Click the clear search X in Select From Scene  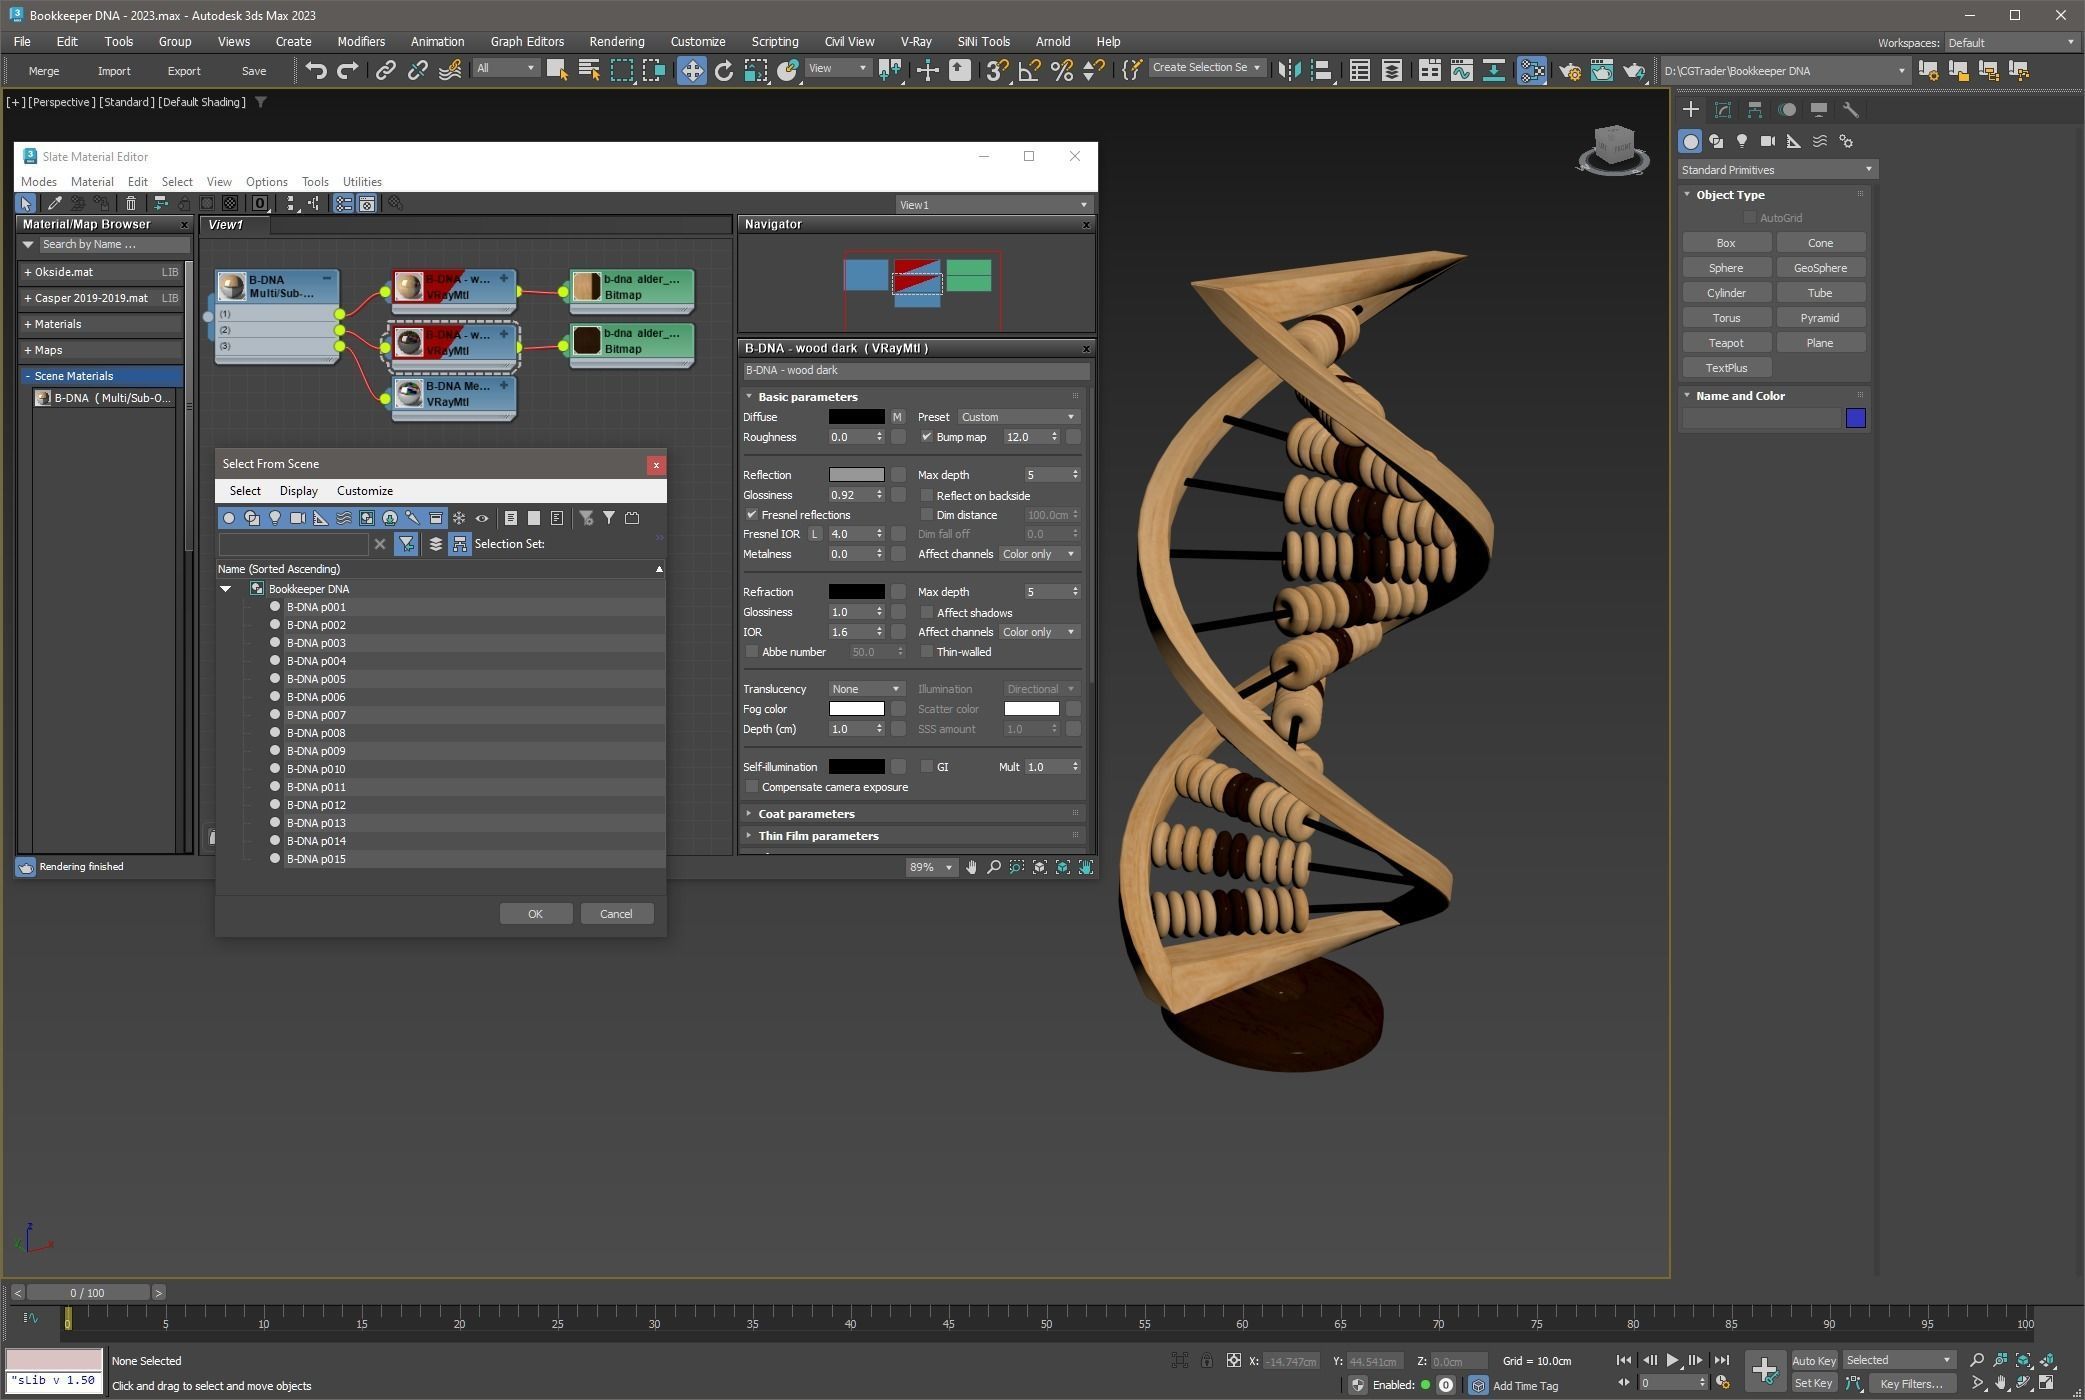(379, 544)
